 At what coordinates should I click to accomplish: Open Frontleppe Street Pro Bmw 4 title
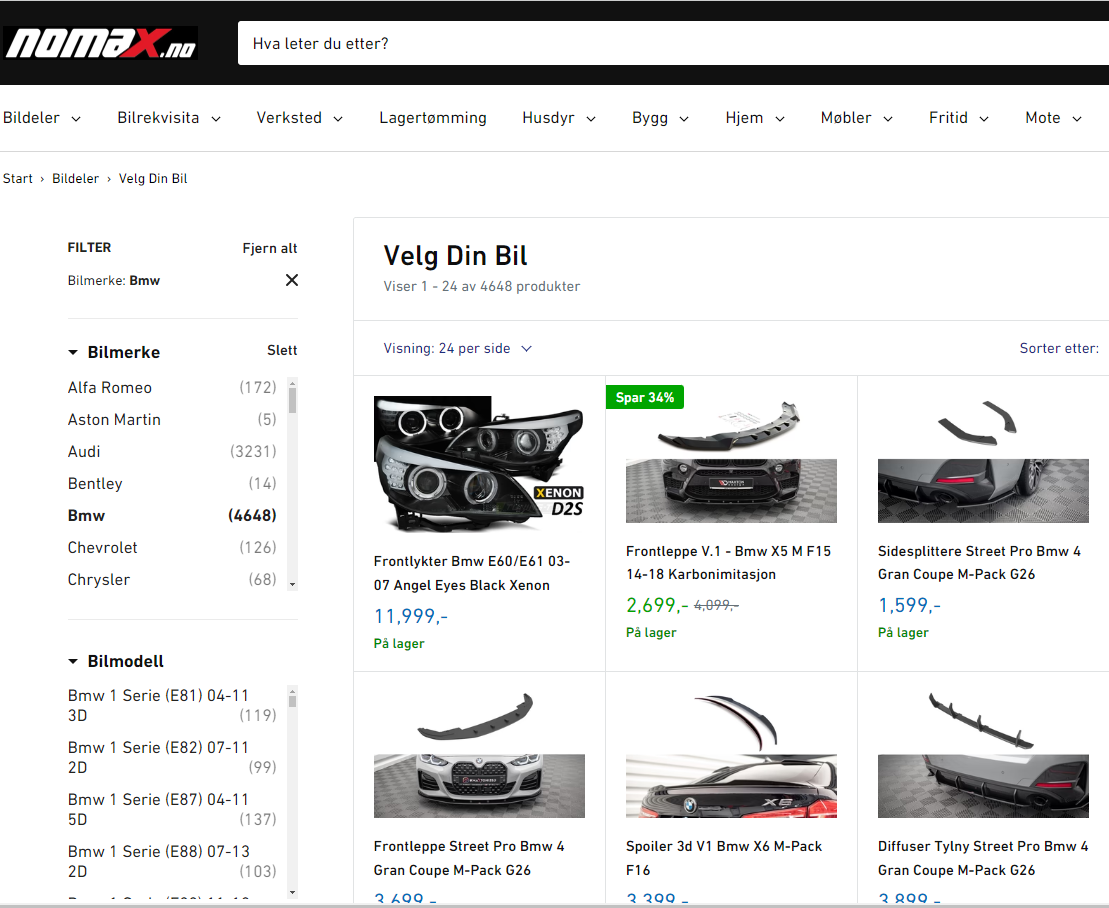469,858
